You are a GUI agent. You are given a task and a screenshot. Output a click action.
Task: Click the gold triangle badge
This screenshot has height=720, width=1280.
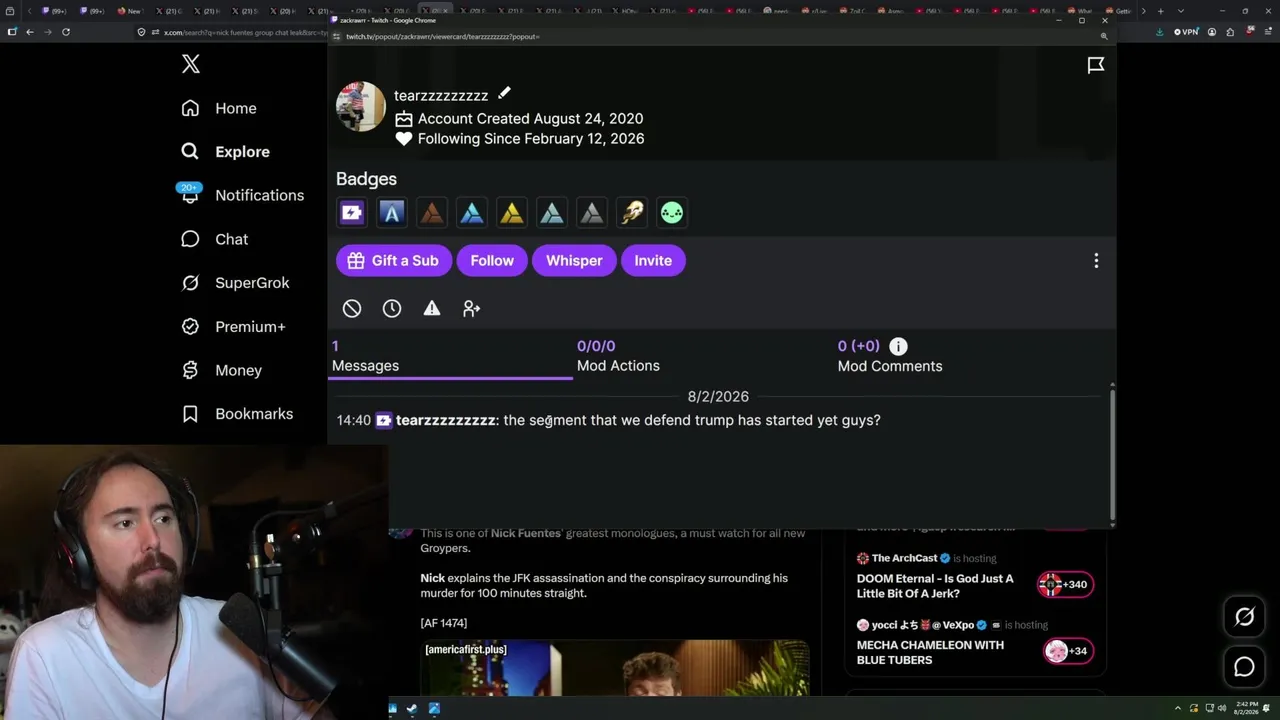pos(512,212)
